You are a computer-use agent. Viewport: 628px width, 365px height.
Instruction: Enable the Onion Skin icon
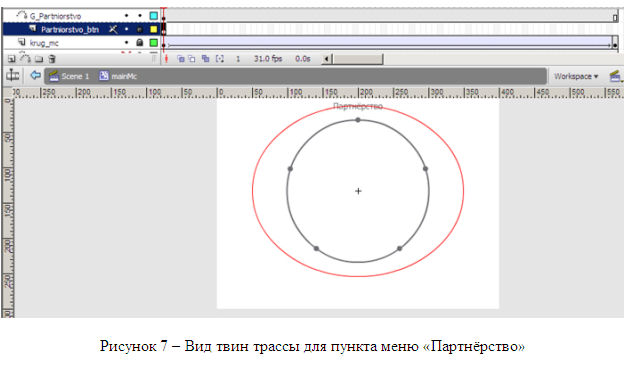click(181, 59)
